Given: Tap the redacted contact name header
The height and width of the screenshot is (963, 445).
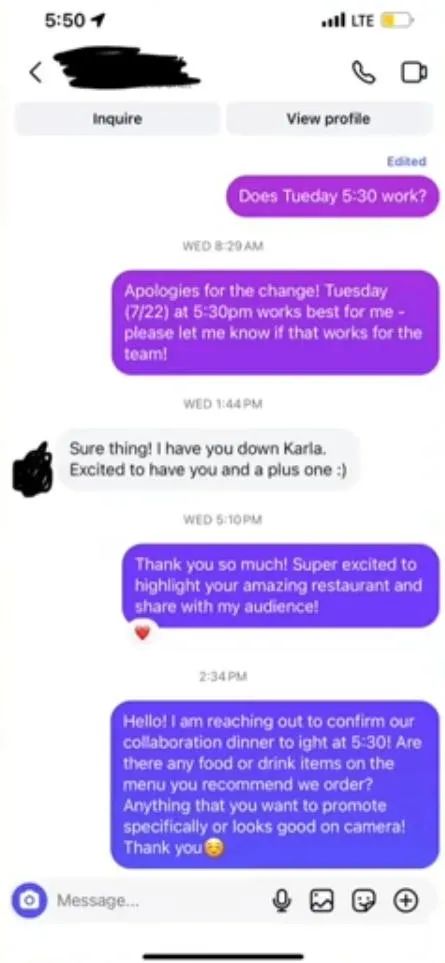Looking at the screenshot, I should coord(126,69).
